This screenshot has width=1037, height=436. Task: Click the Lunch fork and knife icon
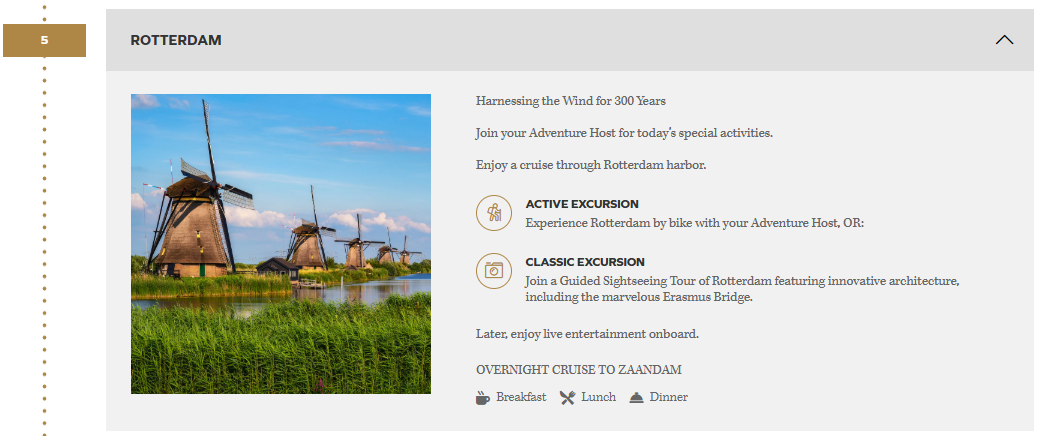[567, 397]
